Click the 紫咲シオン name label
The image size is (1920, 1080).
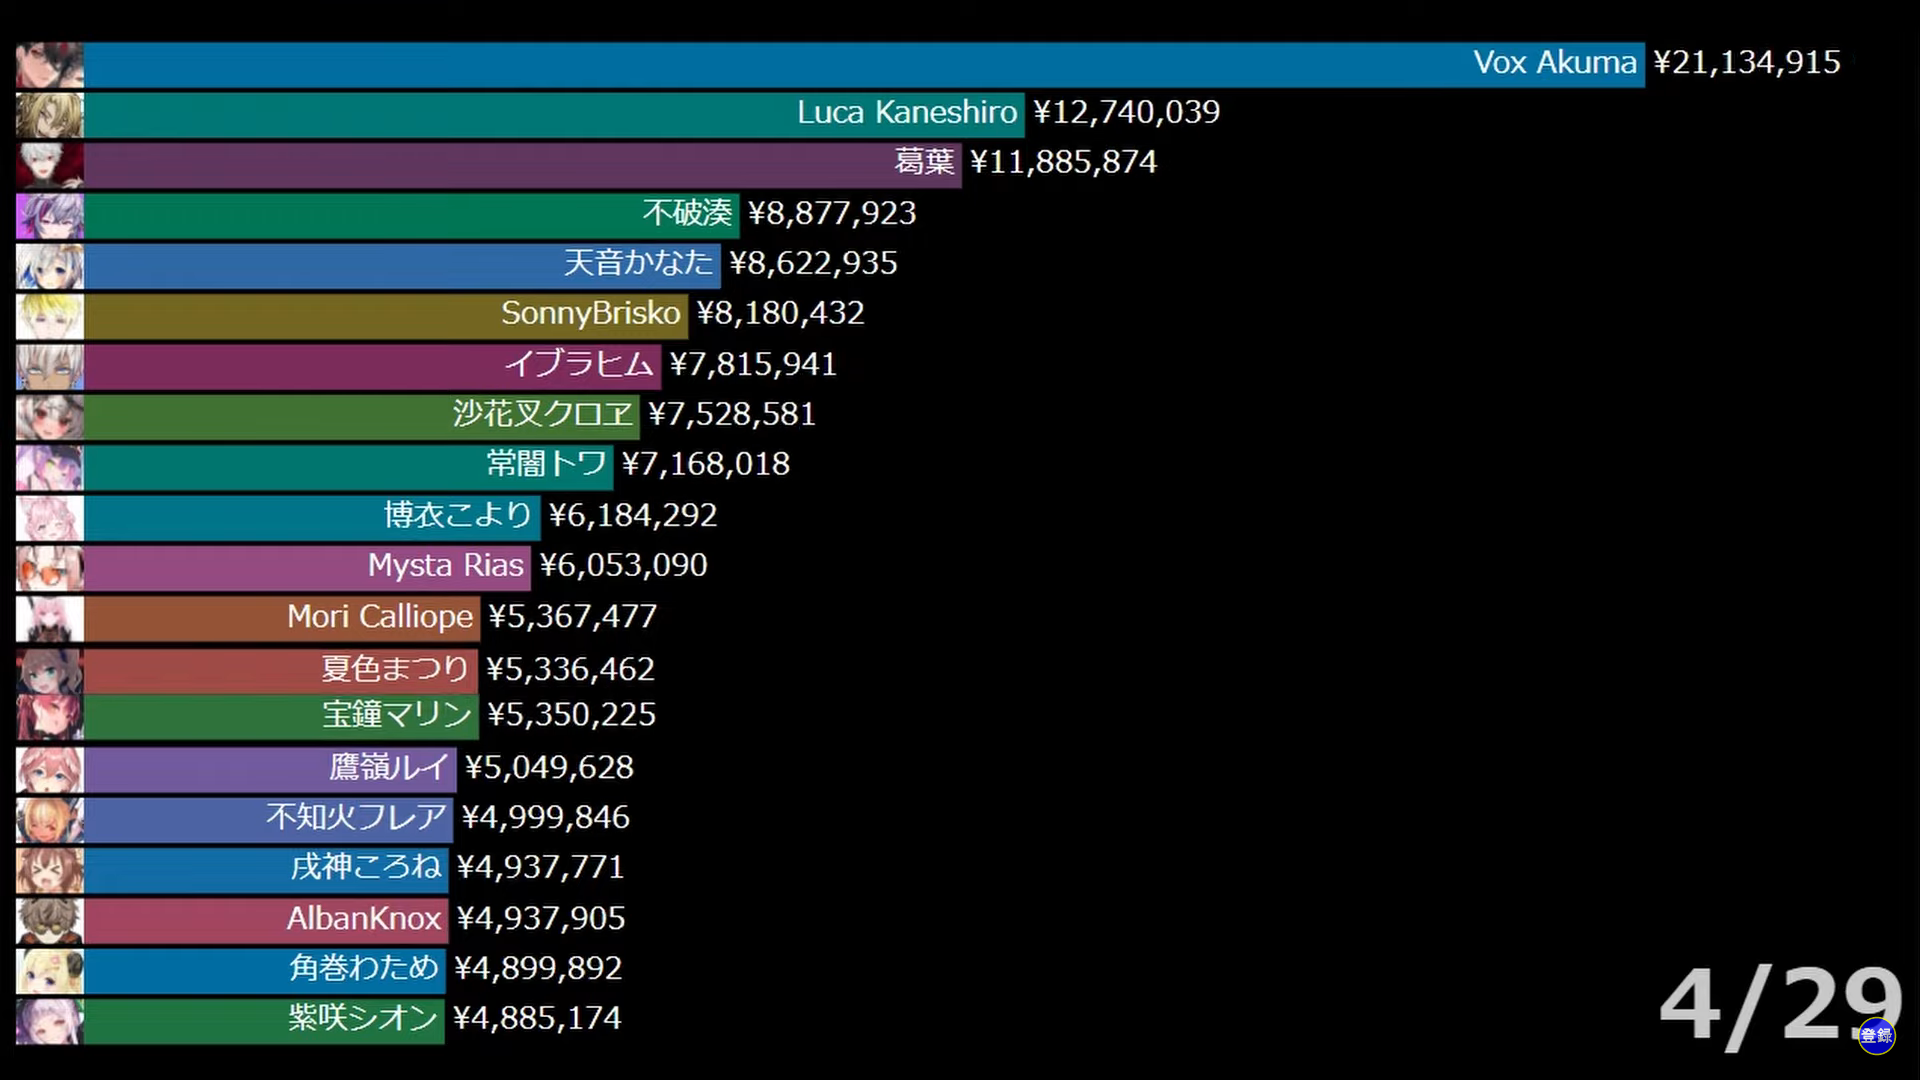tap(363, 1018)
